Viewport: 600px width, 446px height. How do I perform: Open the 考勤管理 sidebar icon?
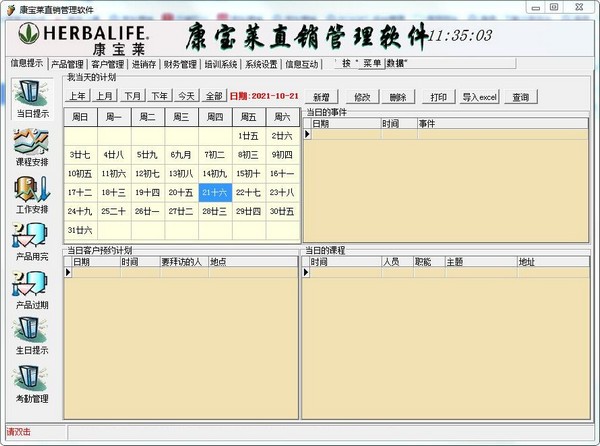(32, 384)
